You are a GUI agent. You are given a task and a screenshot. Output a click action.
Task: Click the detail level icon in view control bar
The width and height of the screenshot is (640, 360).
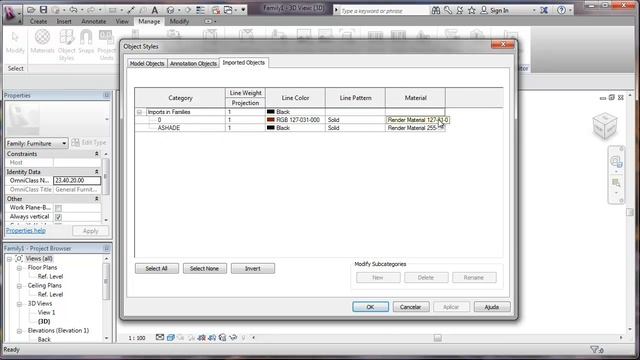(160, 338)
